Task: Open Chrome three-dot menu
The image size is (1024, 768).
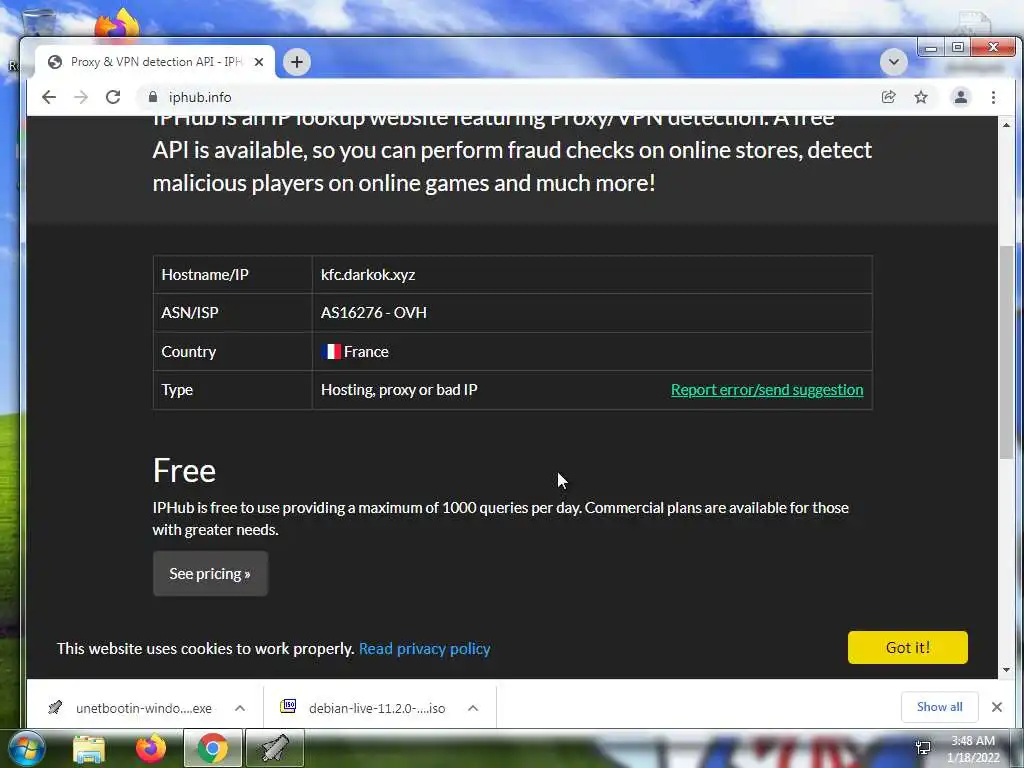Action: click(993, 97)
